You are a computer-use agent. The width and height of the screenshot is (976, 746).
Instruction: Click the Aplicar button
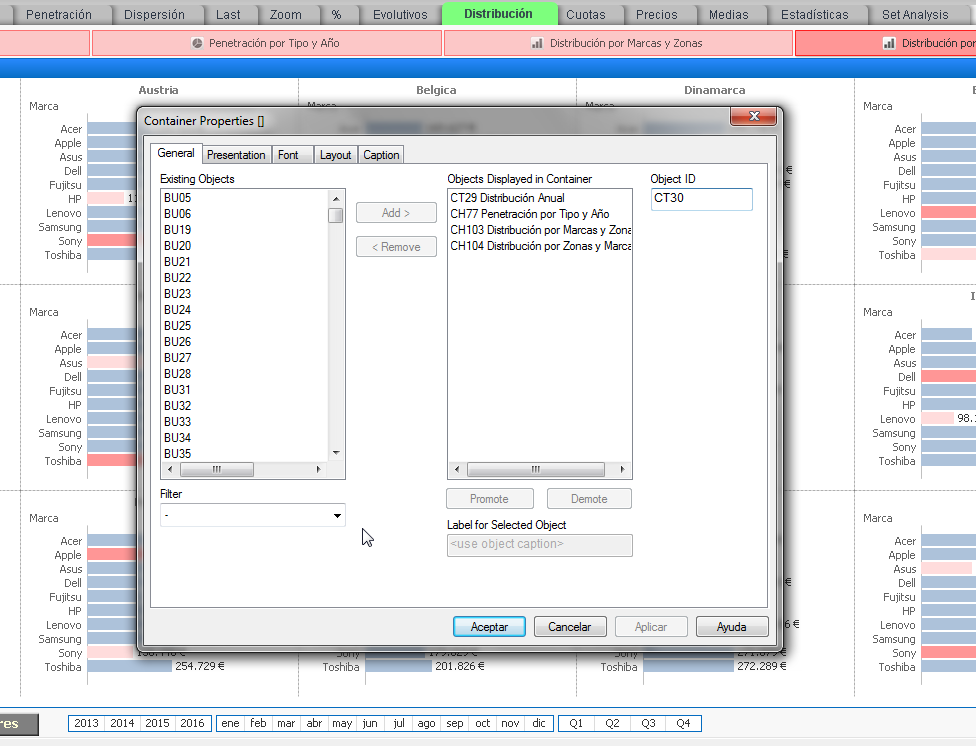(651, 626)
